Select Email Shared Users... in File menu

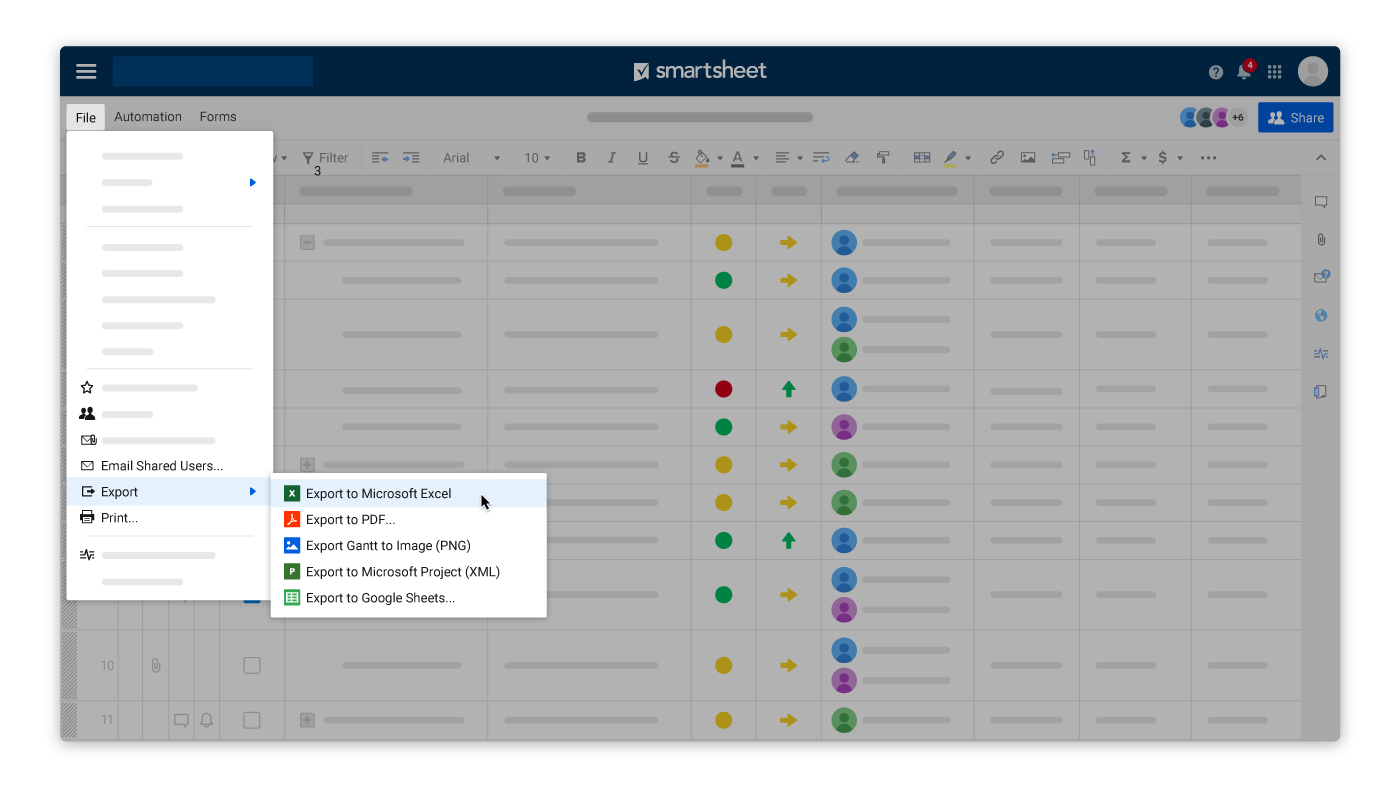coord(170,465)
